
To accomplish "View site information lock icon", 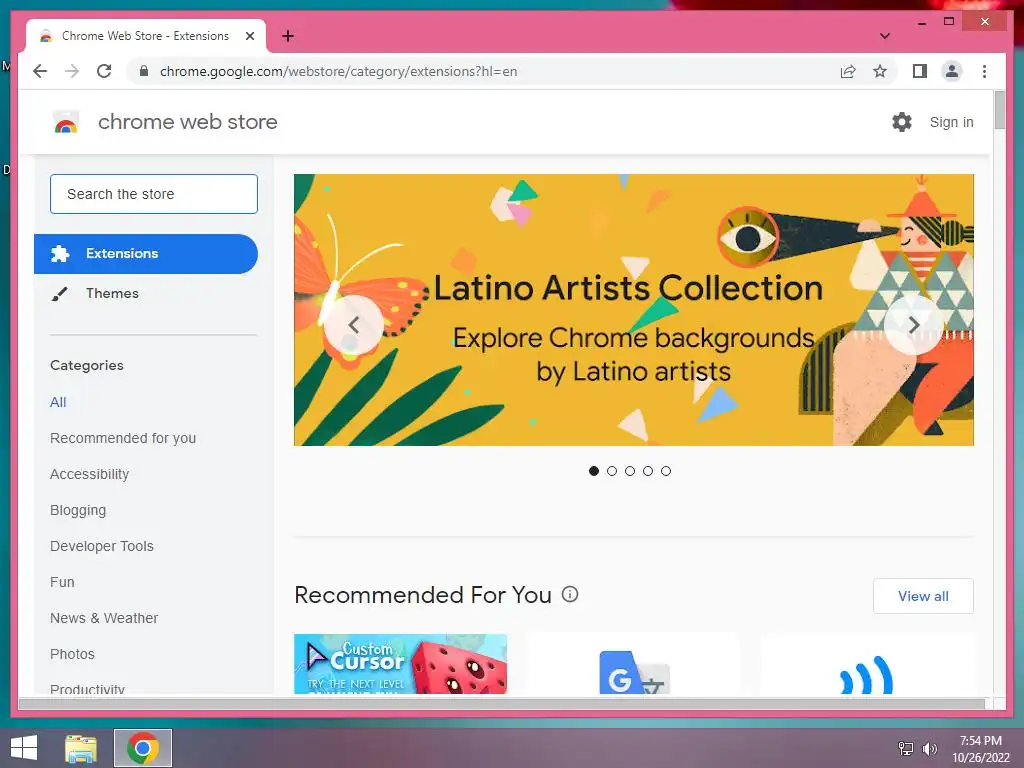I will tap(144, 71).
